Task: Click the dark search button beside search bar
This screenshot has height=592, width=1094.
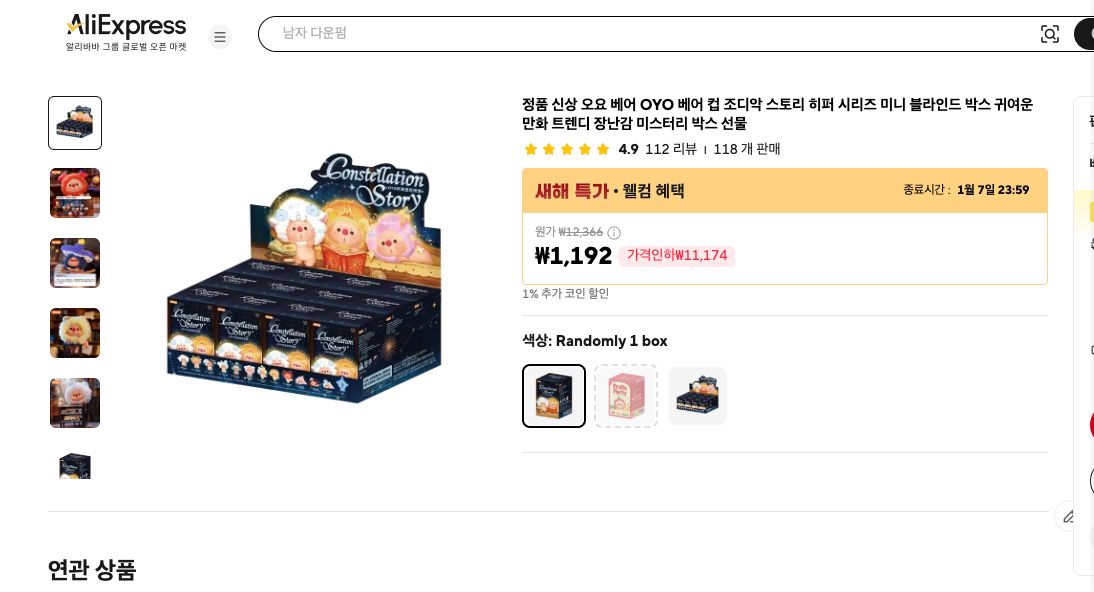Action: click(1089, 33)
